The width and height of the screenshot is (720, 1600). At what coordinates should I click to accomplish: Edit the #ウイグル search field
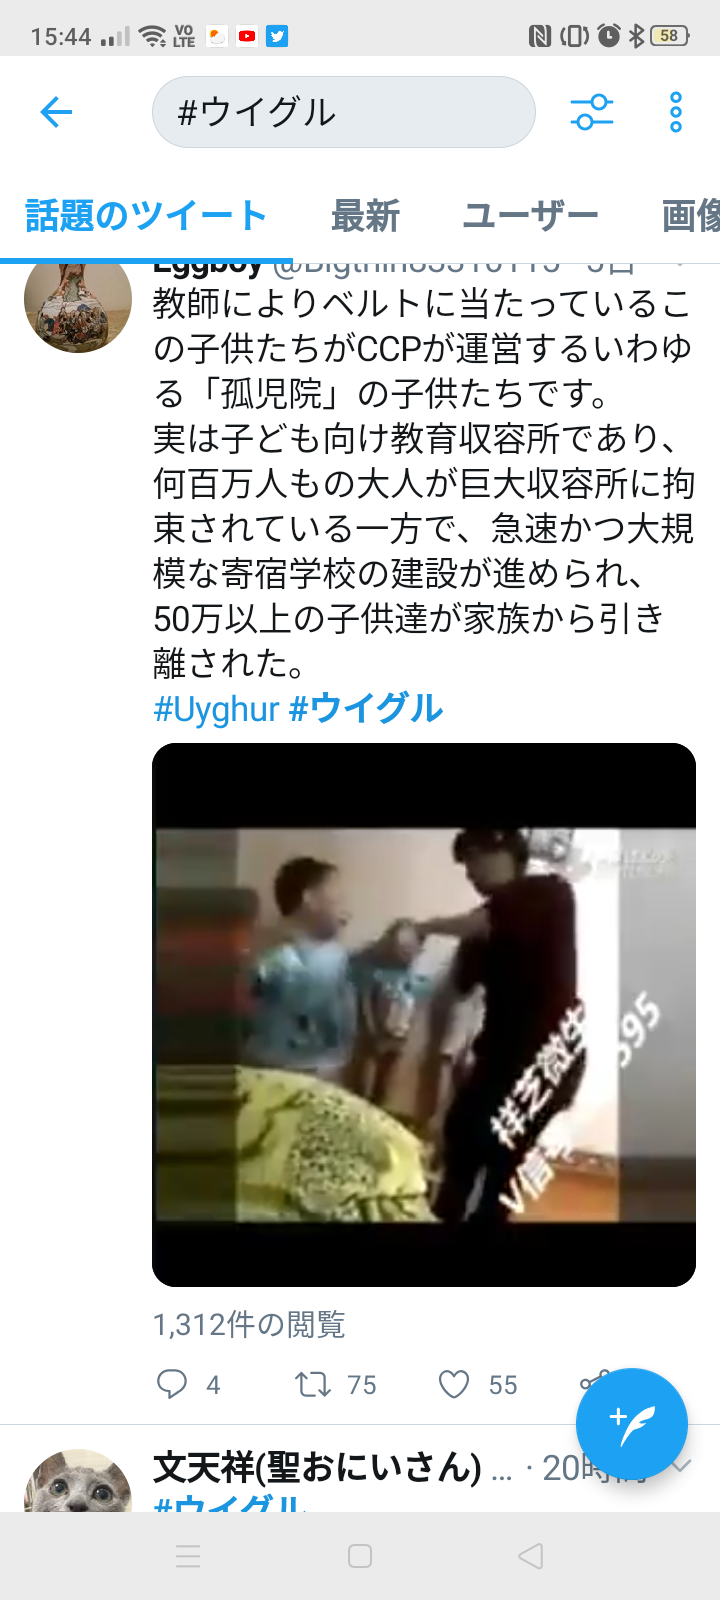[344, 112]
